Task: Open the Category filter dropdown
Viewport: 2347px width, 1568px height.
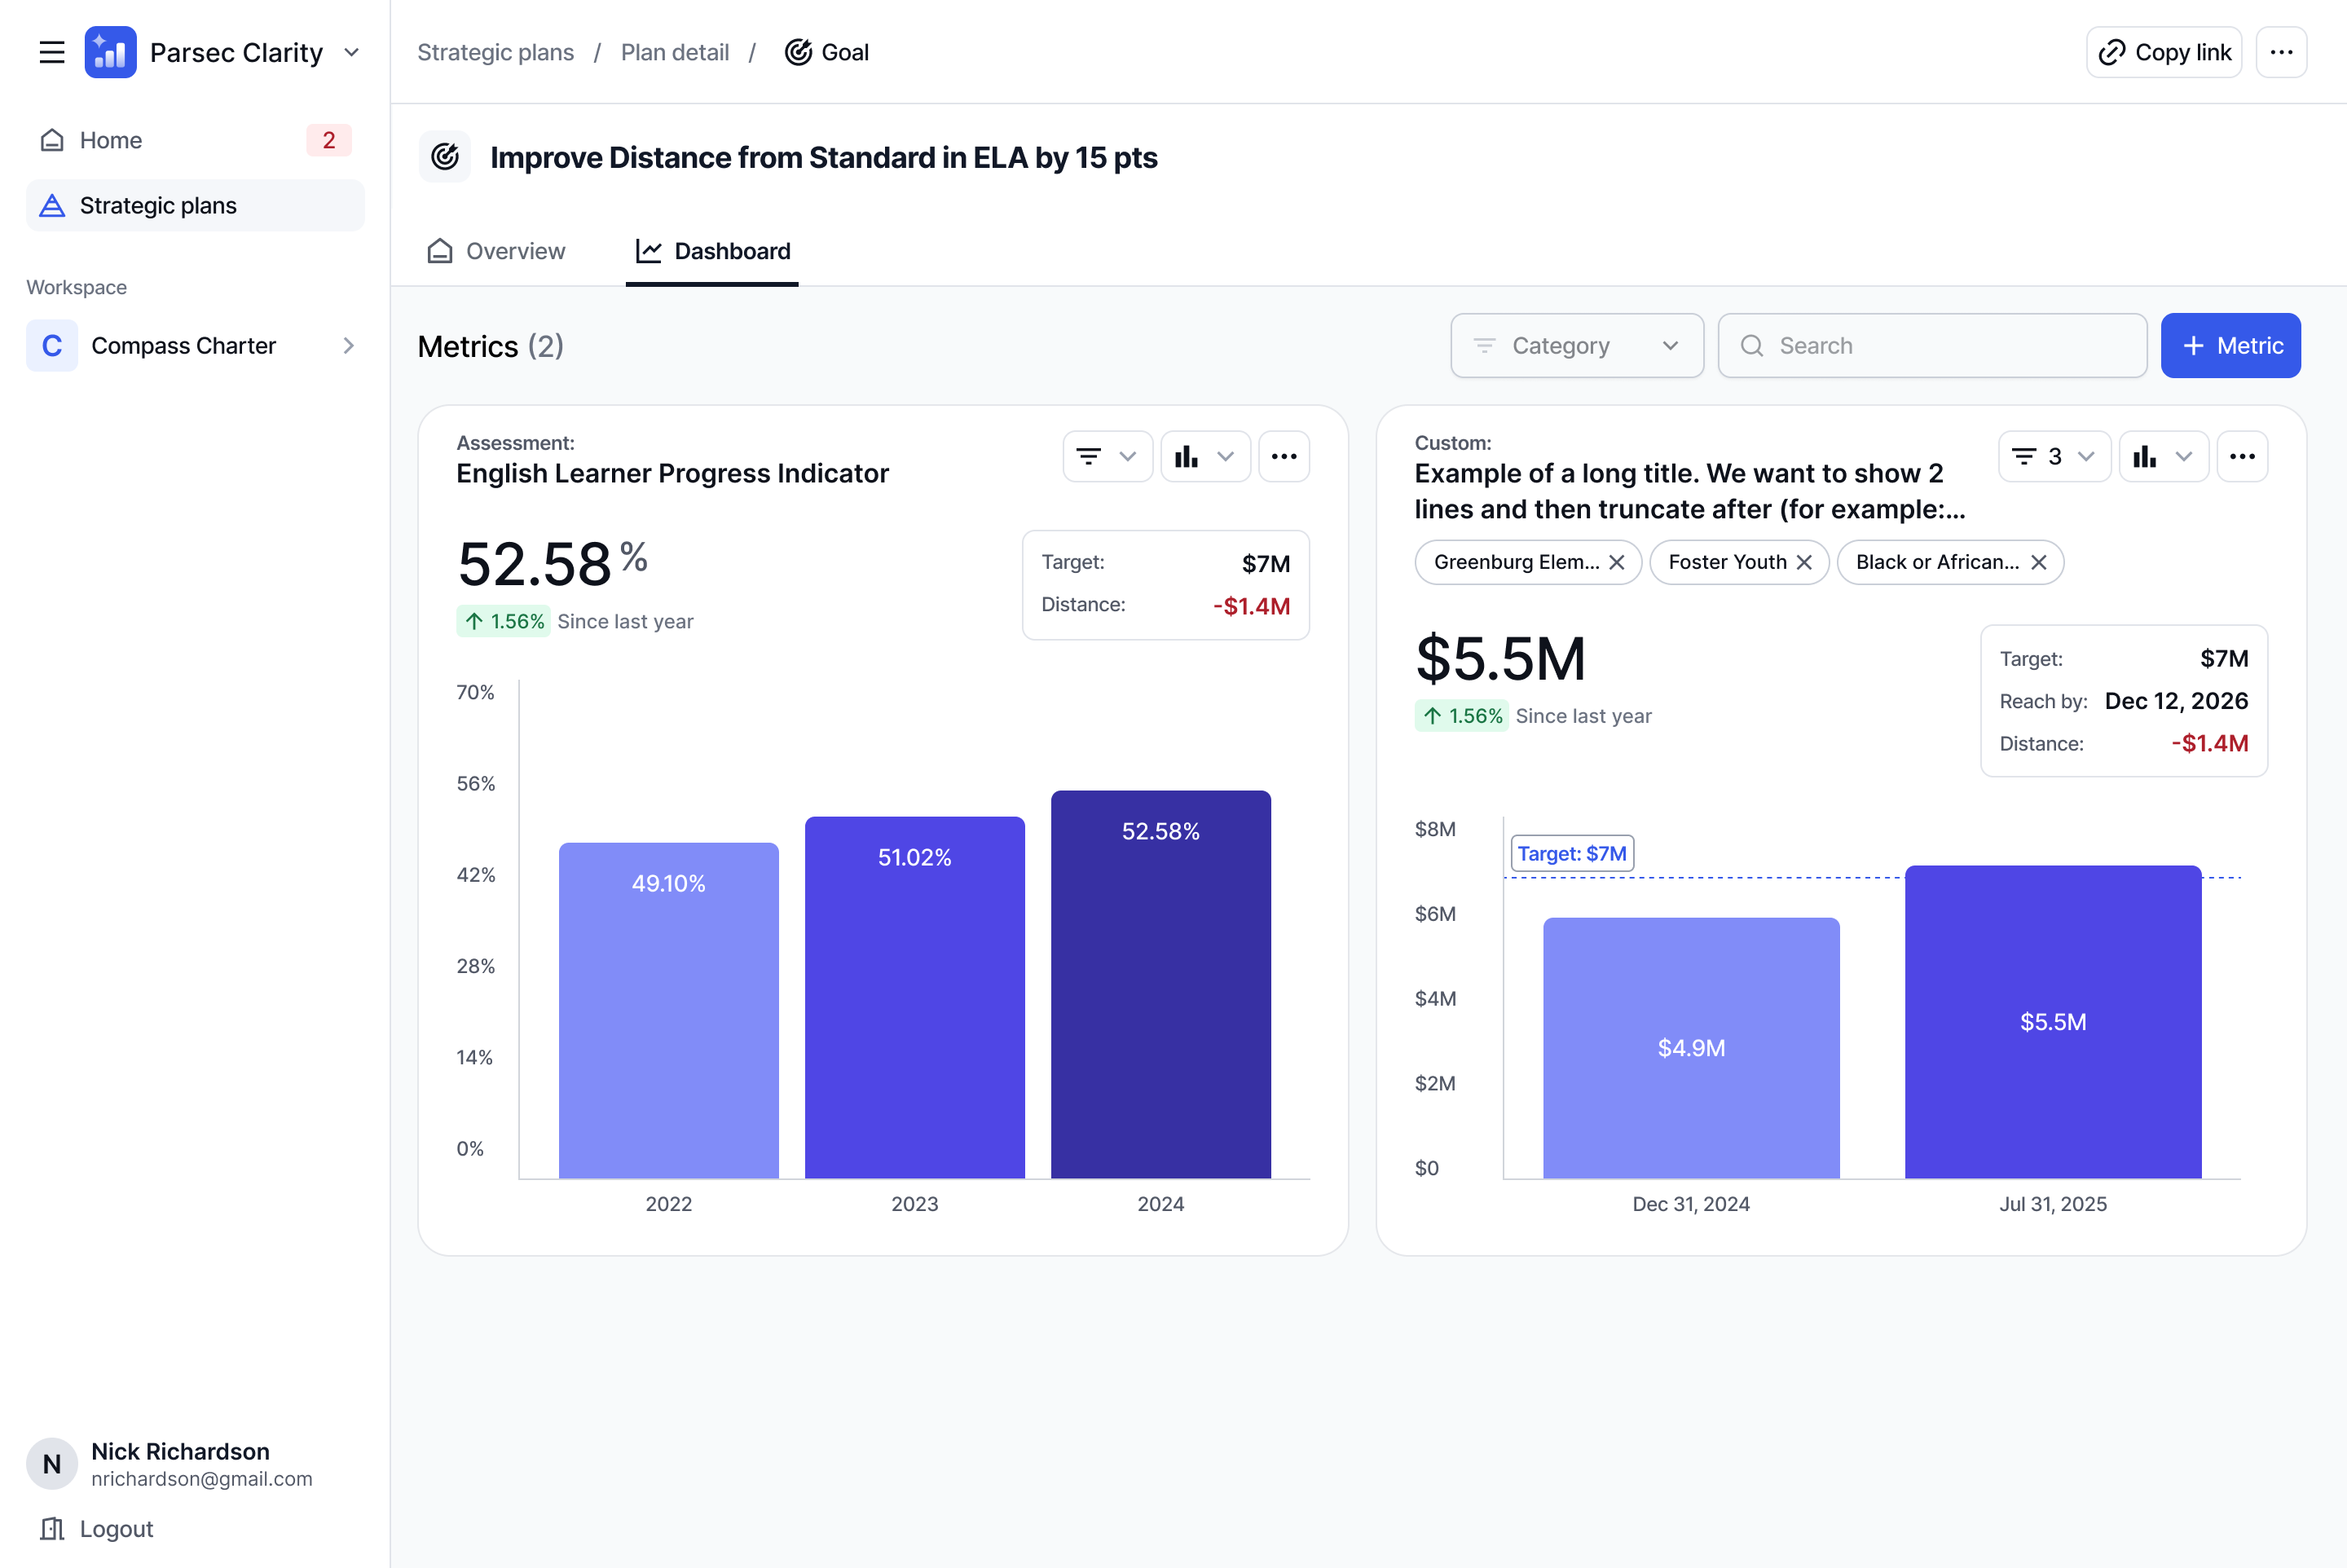Action: click(1576, 346)
